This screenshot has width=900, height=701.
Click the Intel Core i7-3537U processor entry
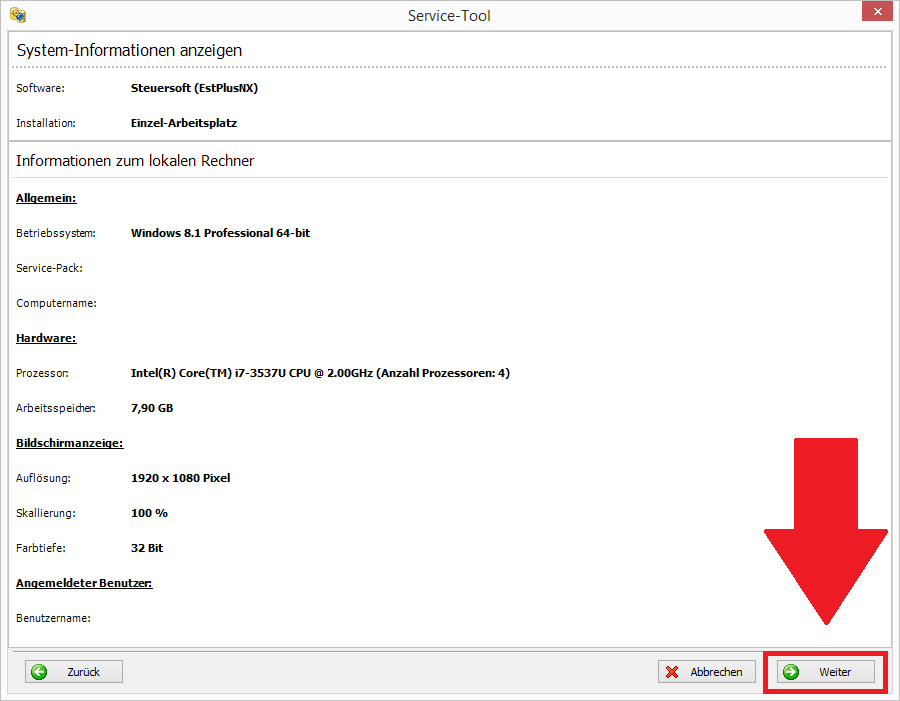pyautogui.click(x=320, y=373)
